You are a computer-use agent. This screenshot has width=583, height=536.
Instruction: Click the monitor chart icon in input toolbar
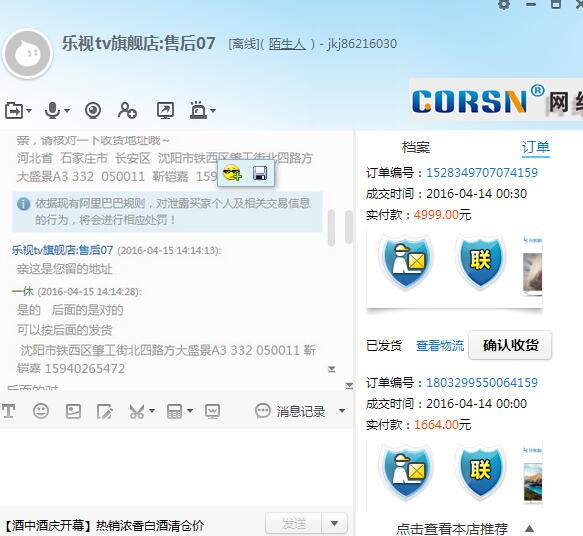212,411
